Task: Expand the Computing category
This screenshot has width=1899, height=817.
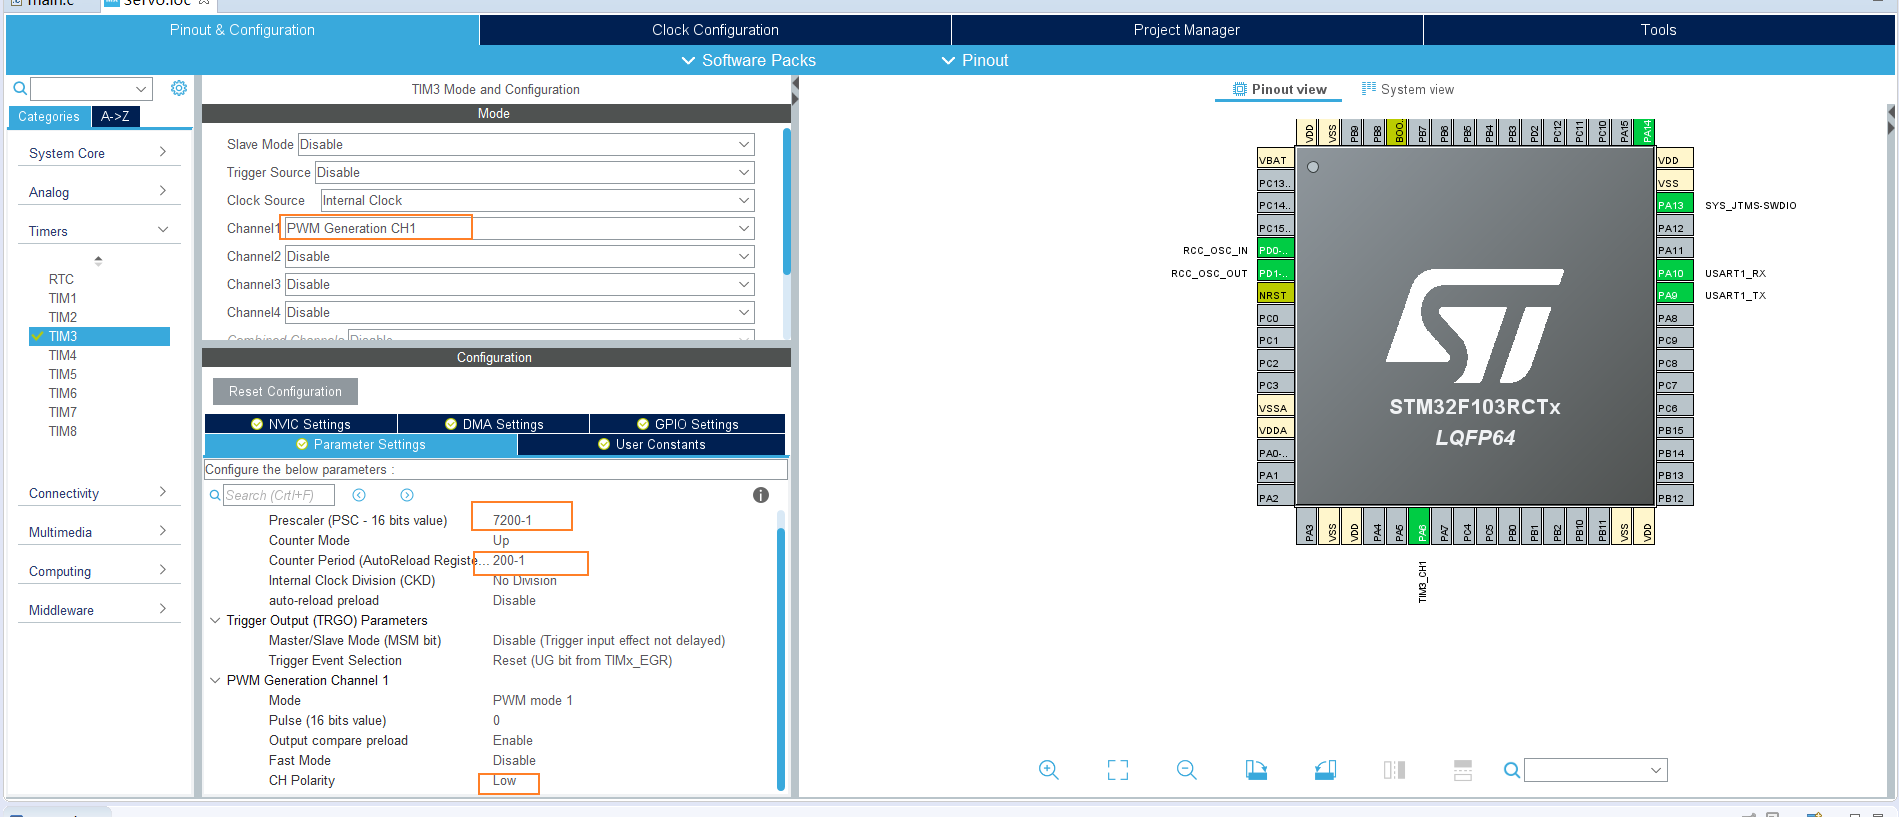Action: 98,571
